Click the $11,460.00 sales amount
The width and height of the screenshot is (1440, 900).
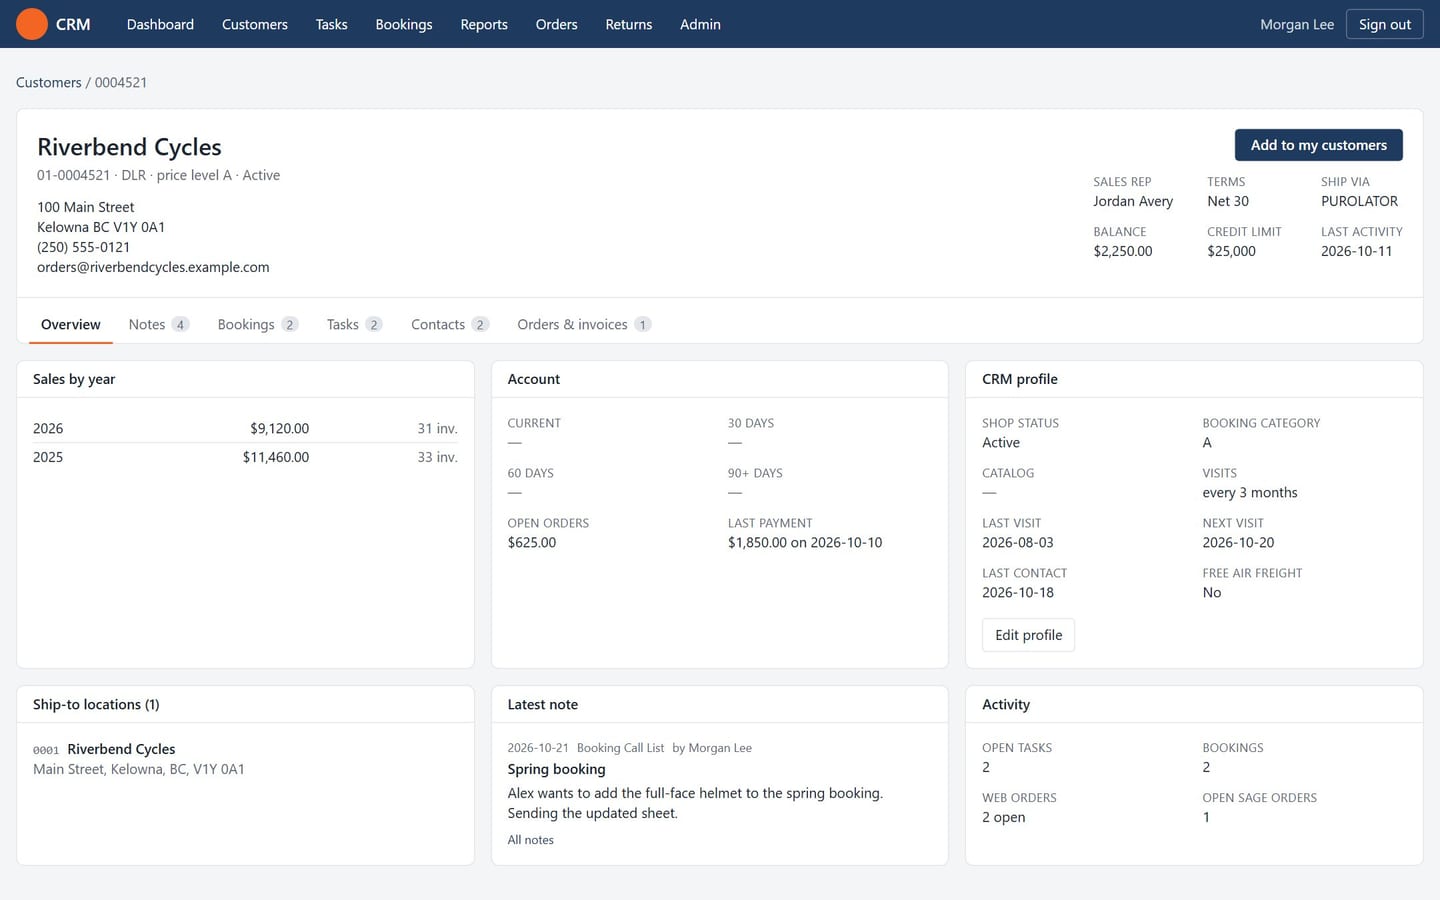276,457
